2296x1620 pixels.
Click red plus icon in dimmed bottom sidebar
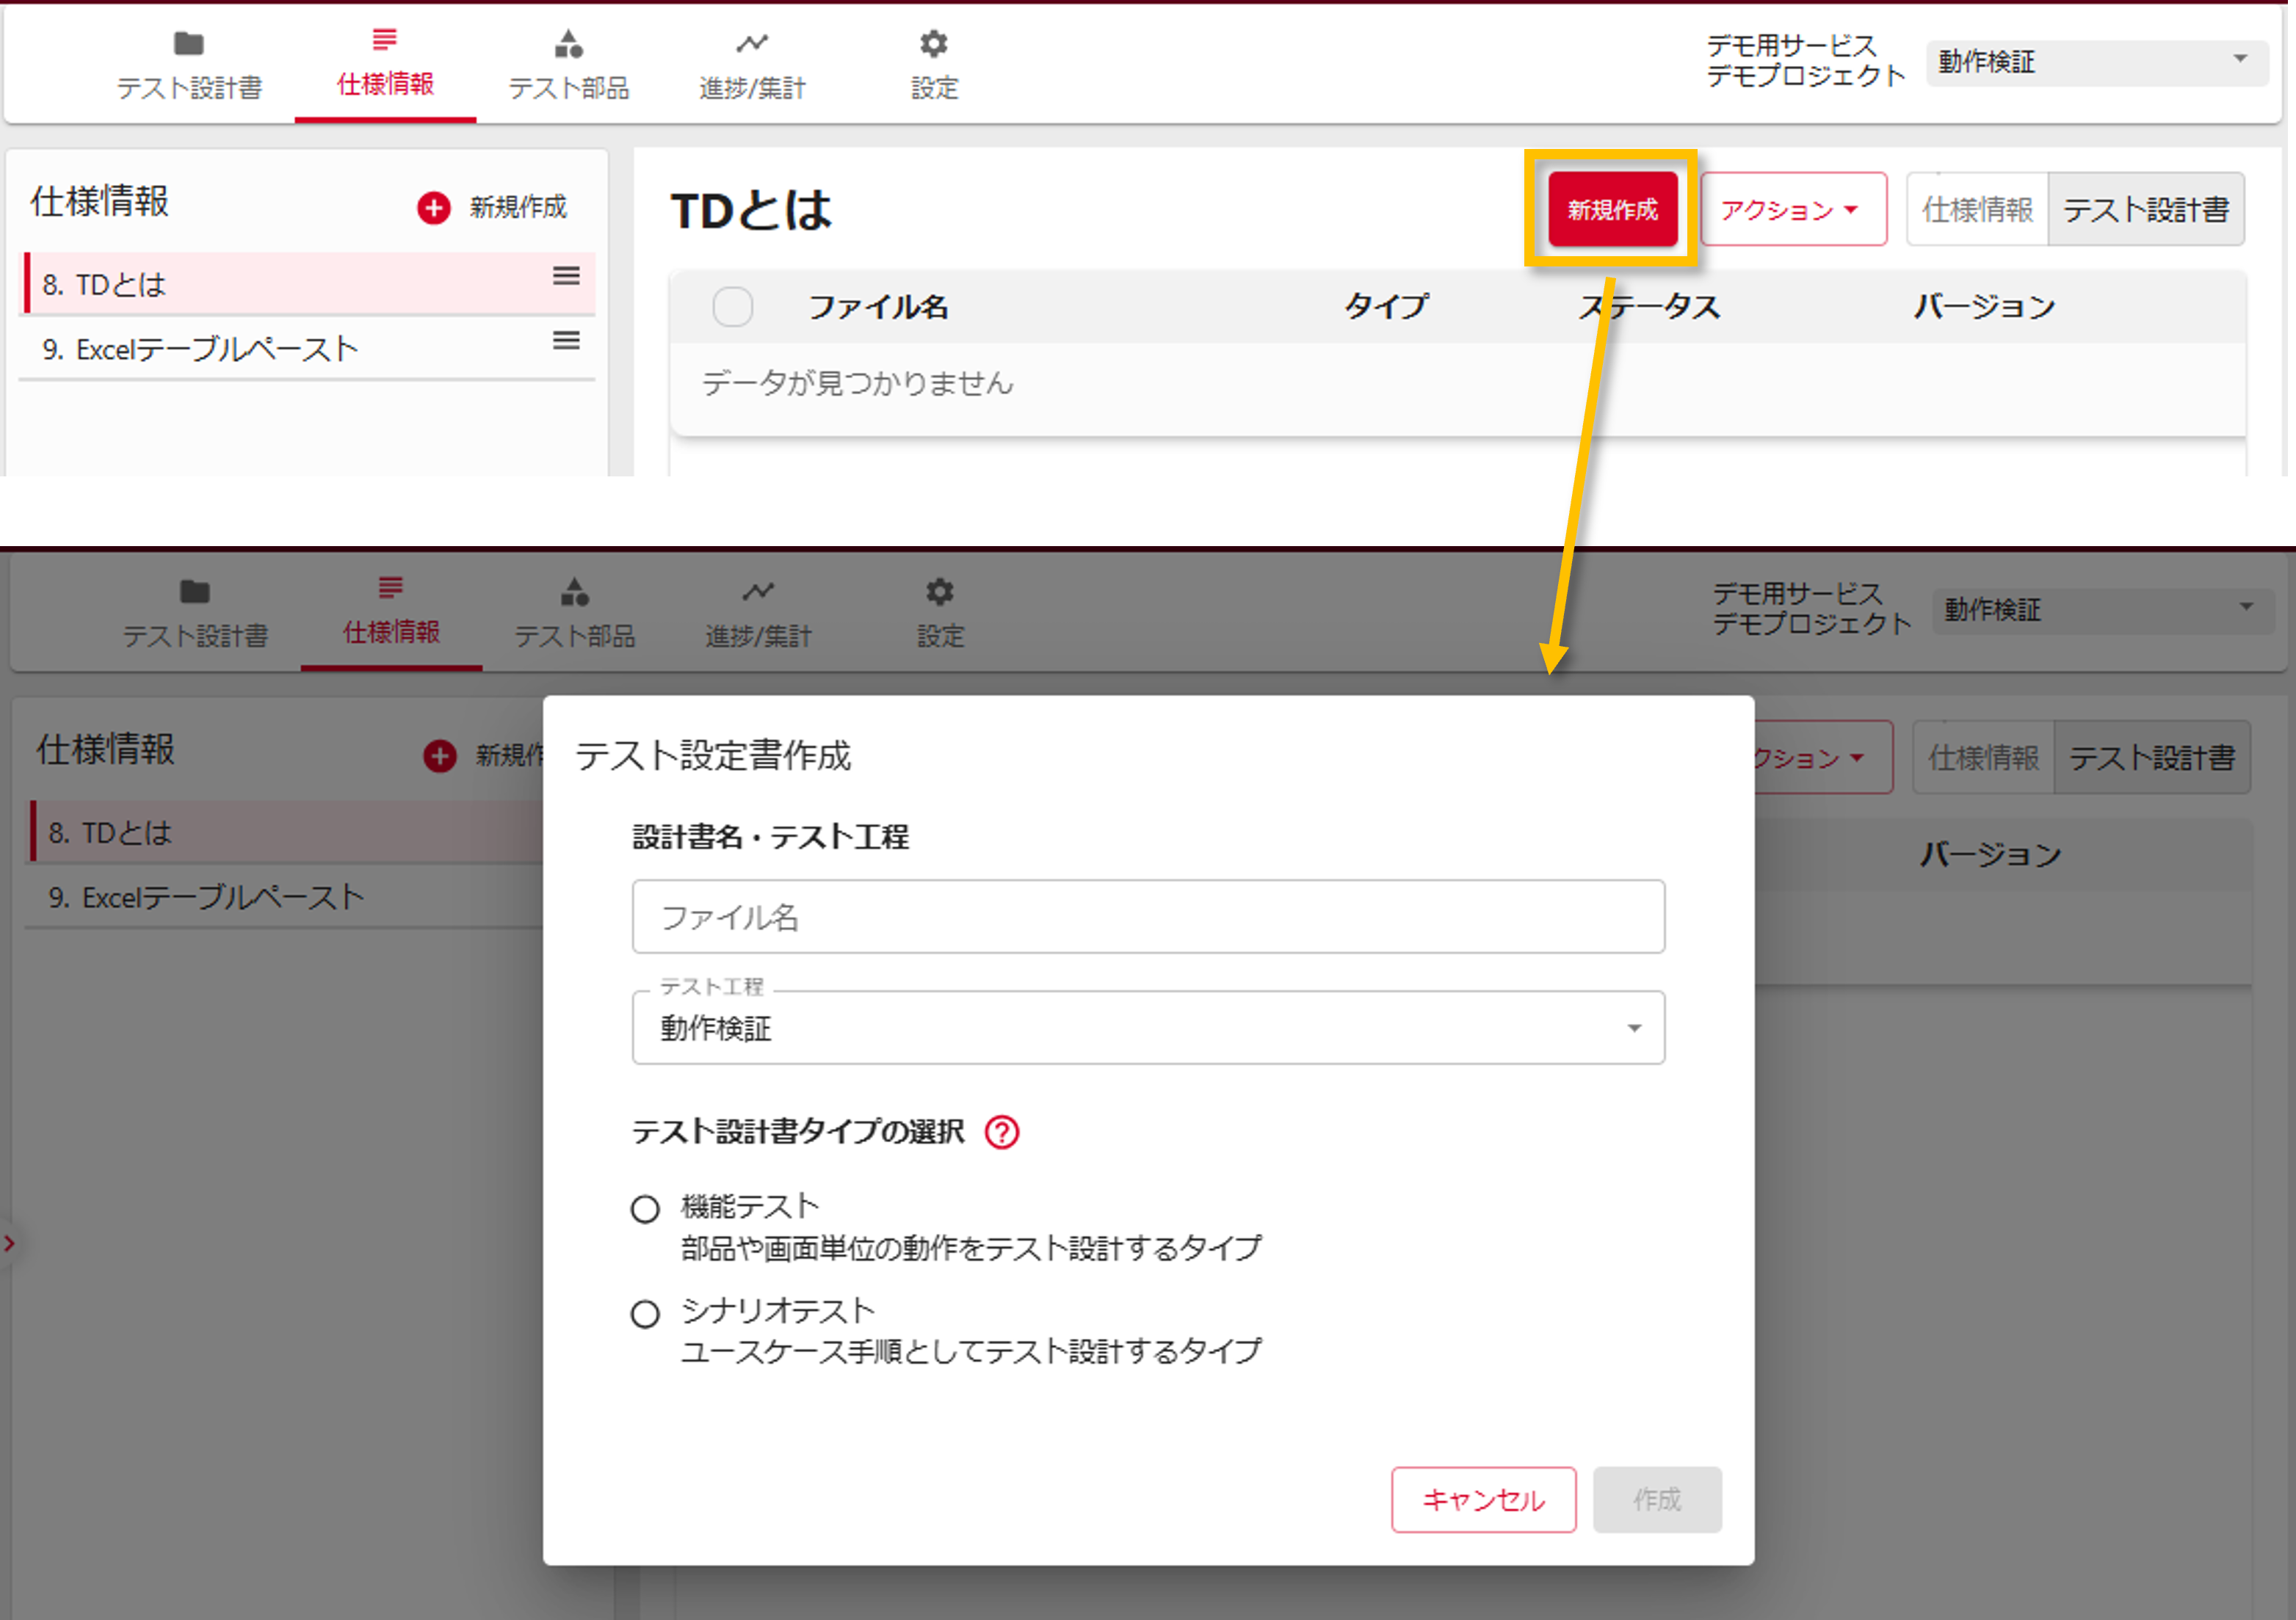click(x=439, y=756)
